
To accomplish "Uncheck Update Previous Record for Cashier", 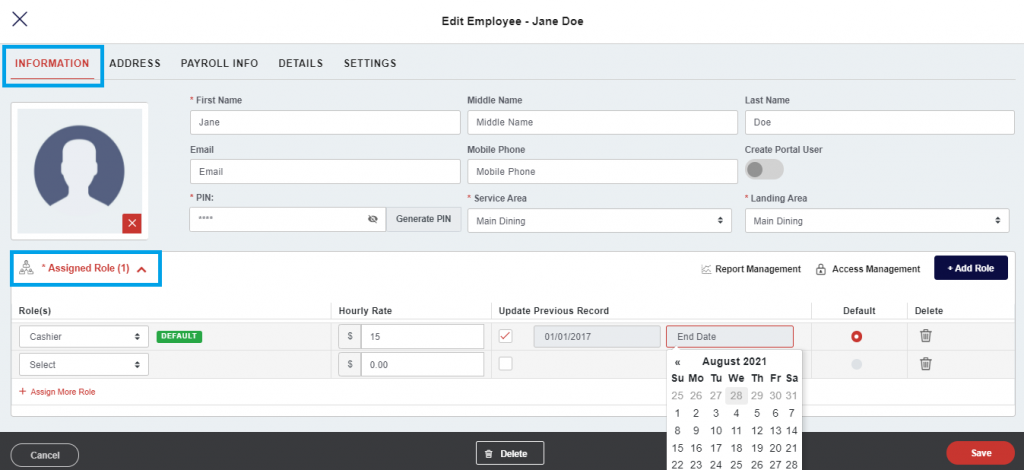I will point(505,336).
